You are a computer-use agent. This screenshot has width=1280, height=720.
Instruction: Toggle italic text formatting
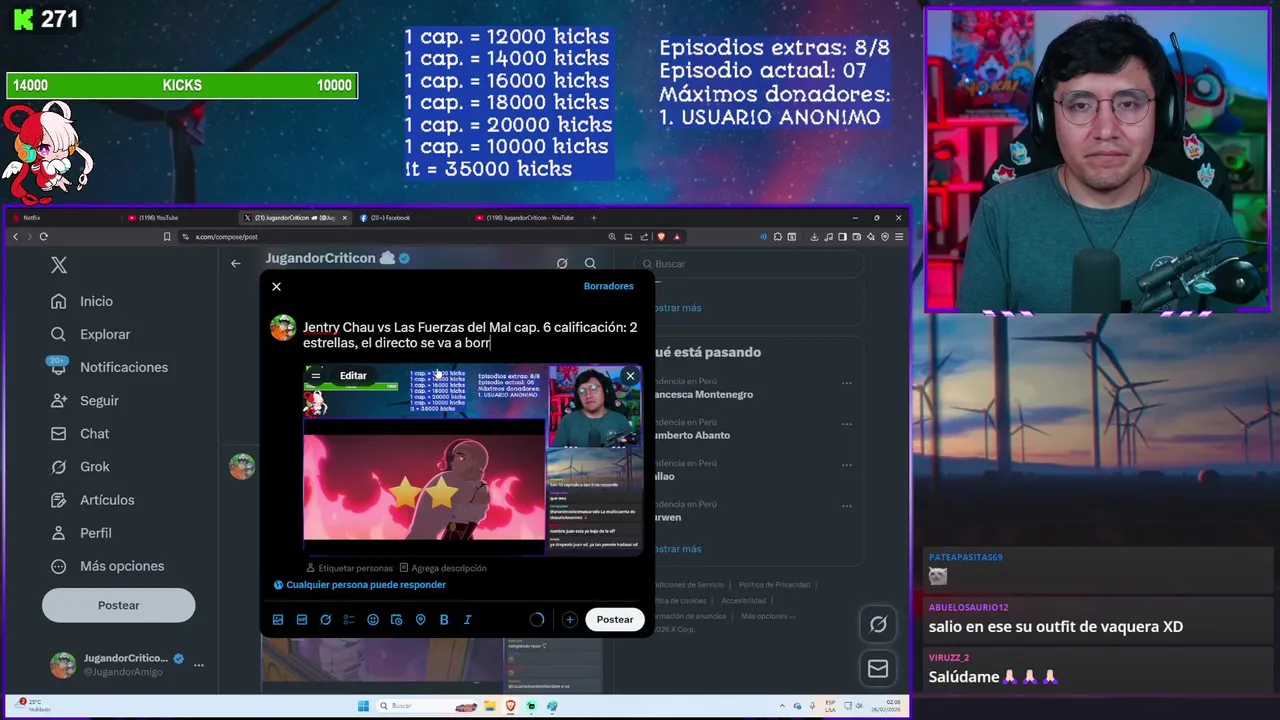pyautogui.click(x=467, y=620)
